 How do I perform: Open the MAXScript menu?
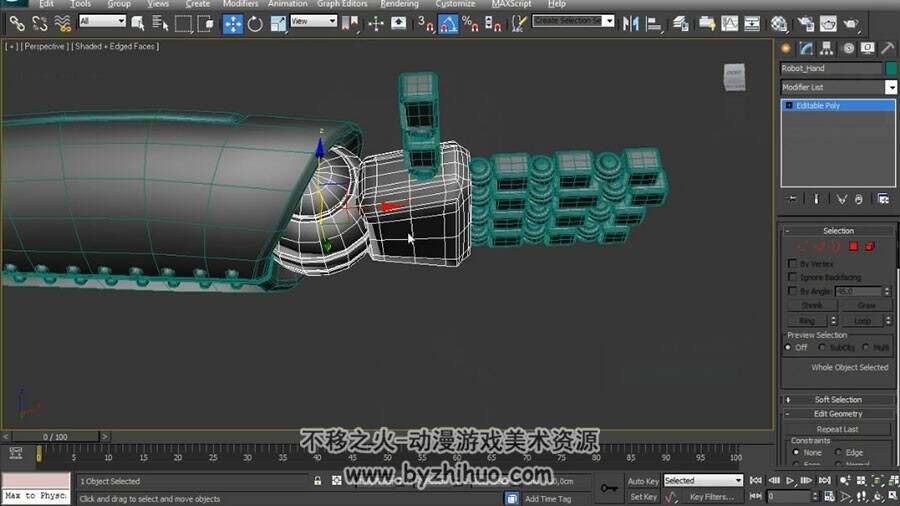(x=511, y=4)
